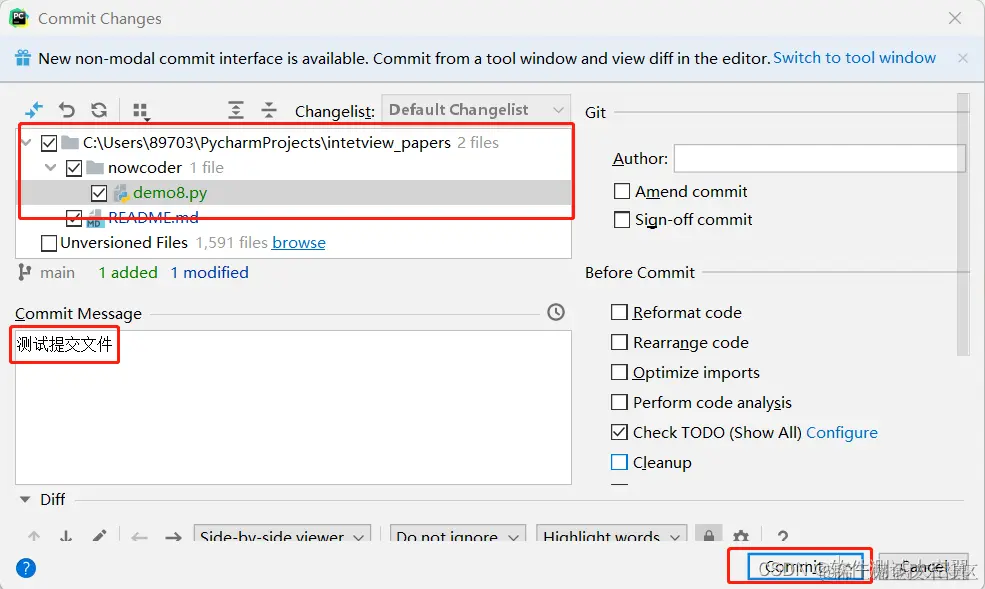This screenshot has height=589, width=985.
Task: Enable the Optimize imports checkbox
Action: click(619, 372)
